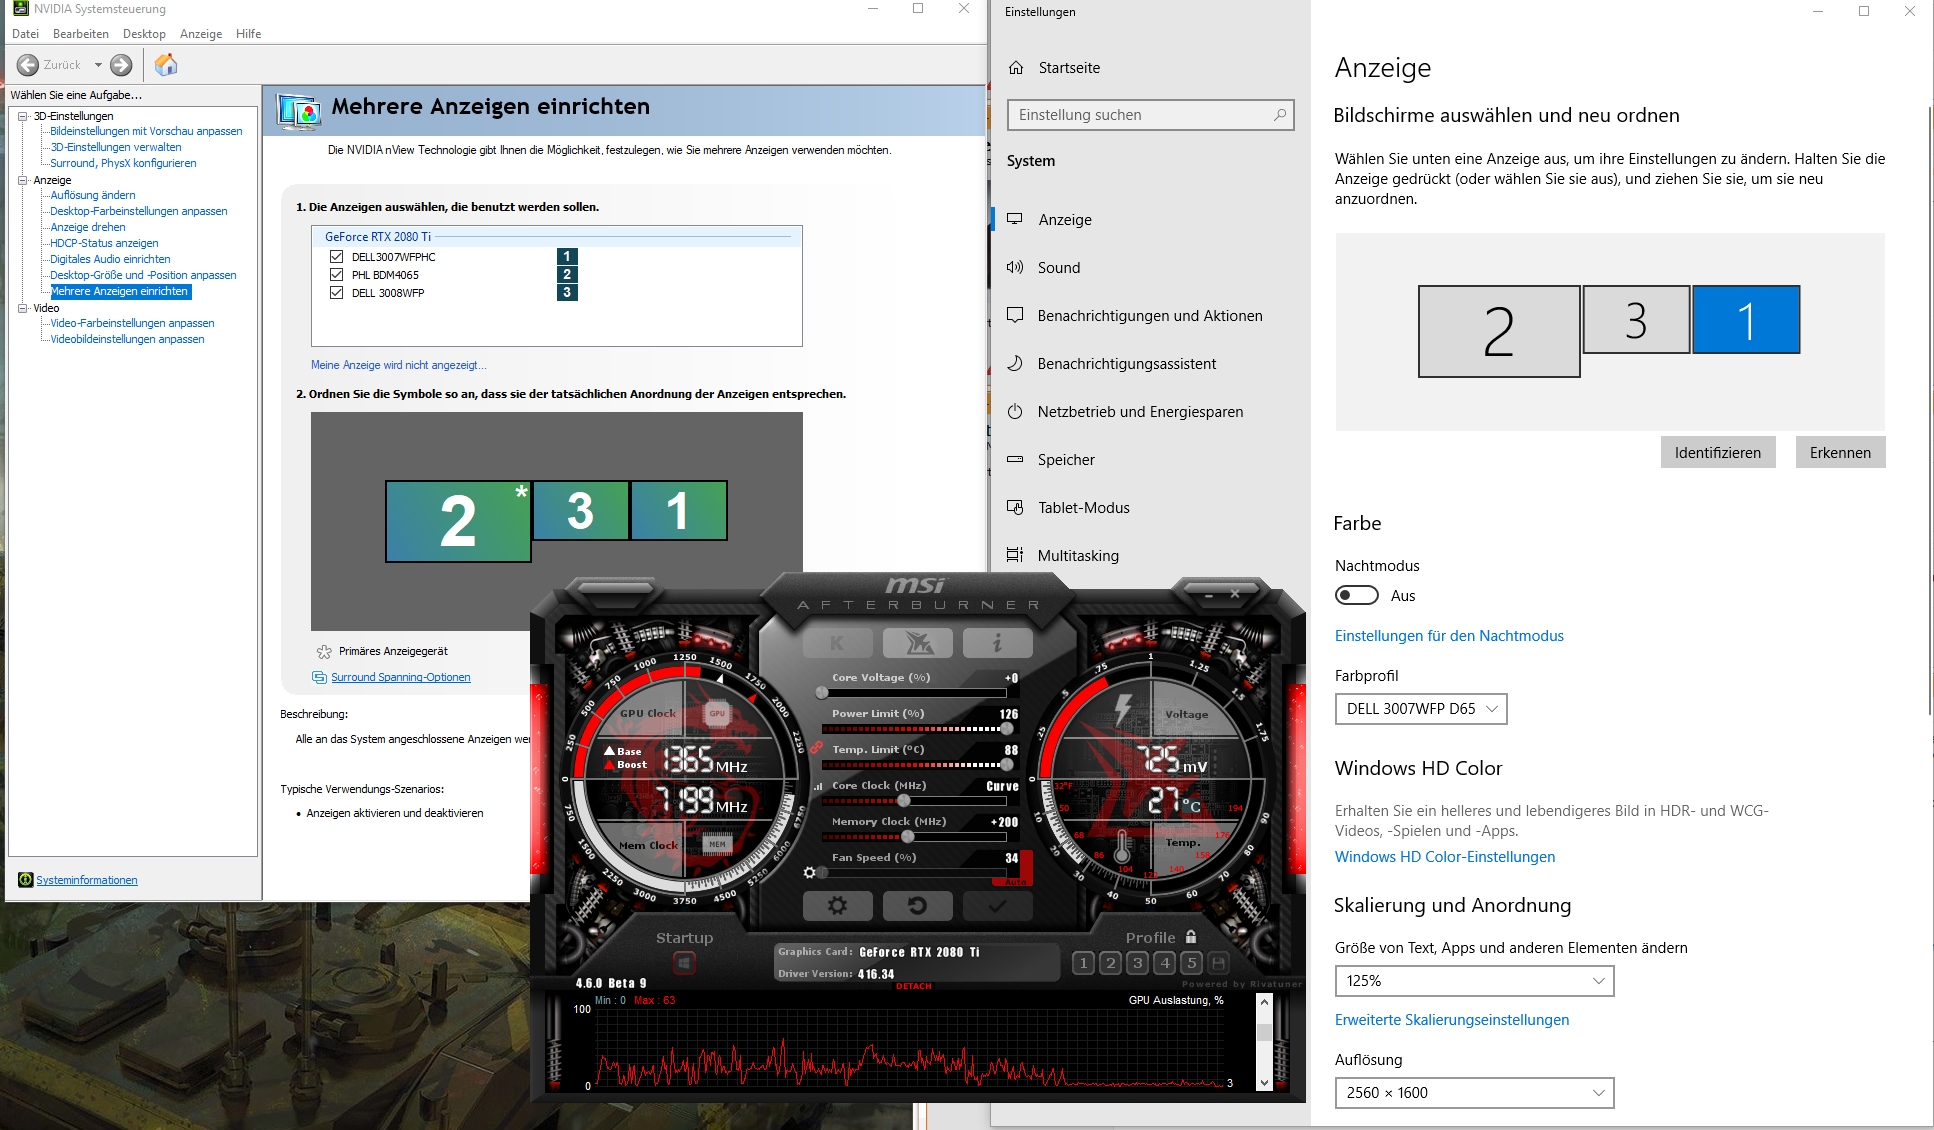Select Sound in the Settings sidebar

(1060, 267)
